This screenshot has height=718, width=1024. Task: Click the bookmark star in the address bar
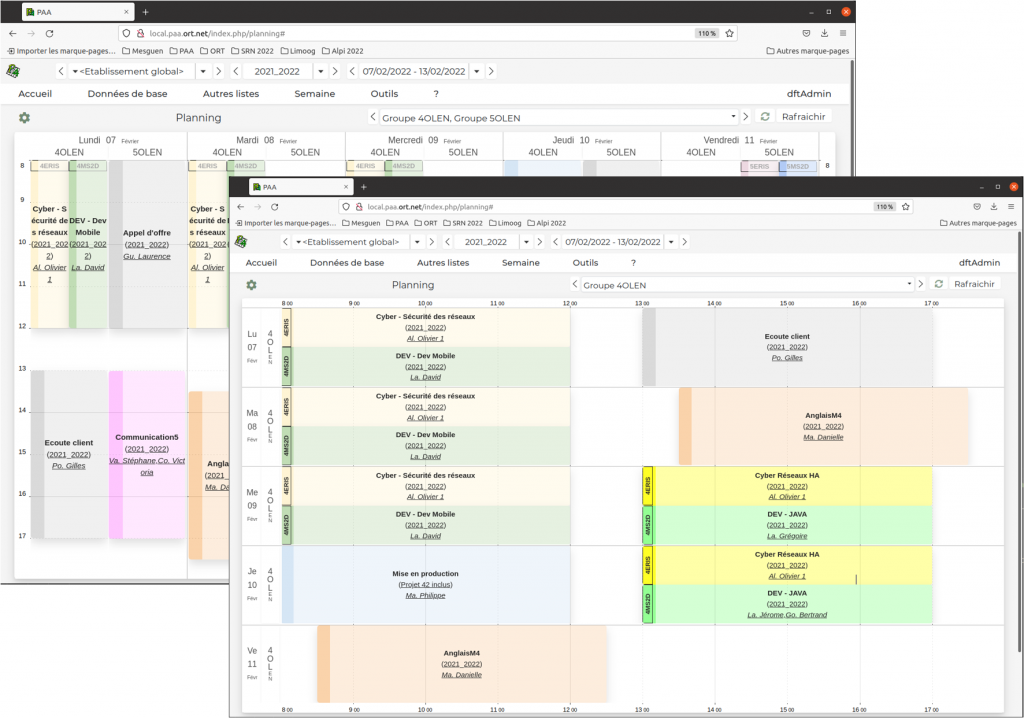905,206
